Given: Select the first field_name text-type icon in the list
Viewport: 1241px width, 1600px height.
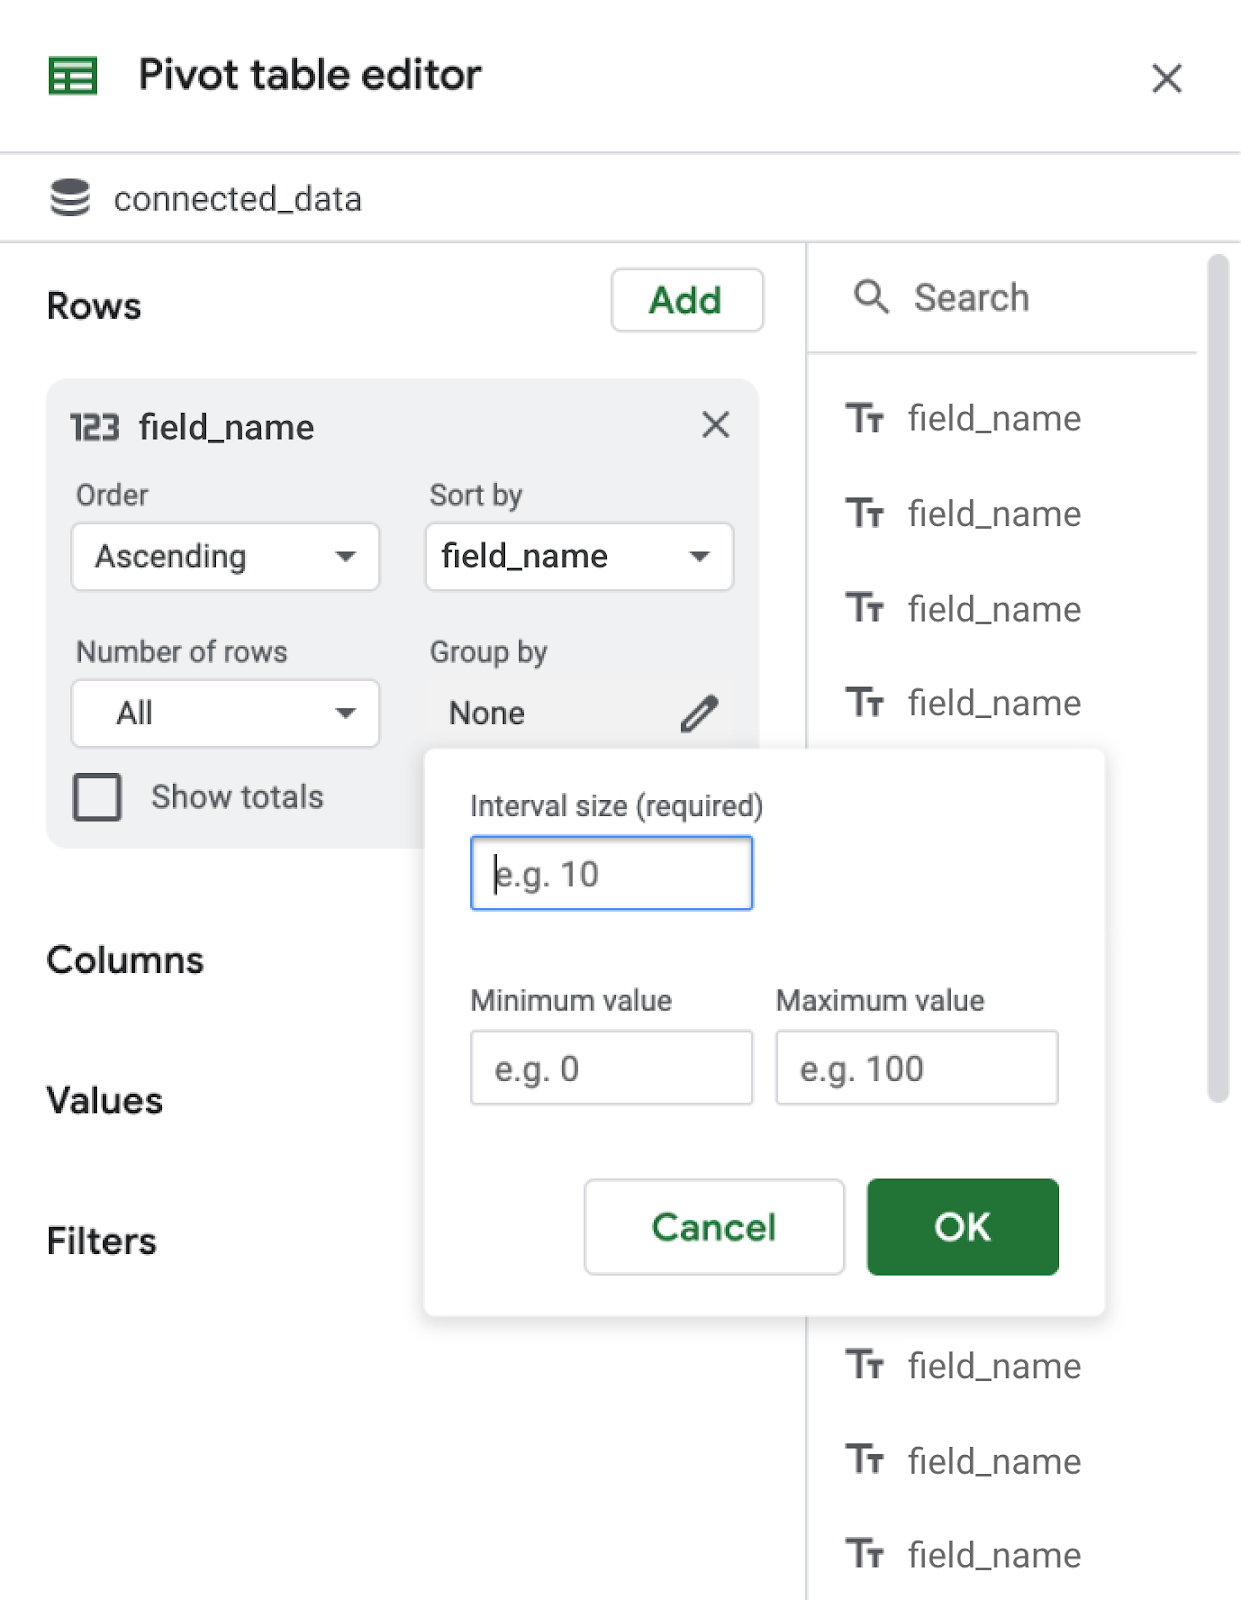Looking at the screenshot, I should (x=865, y=418).
